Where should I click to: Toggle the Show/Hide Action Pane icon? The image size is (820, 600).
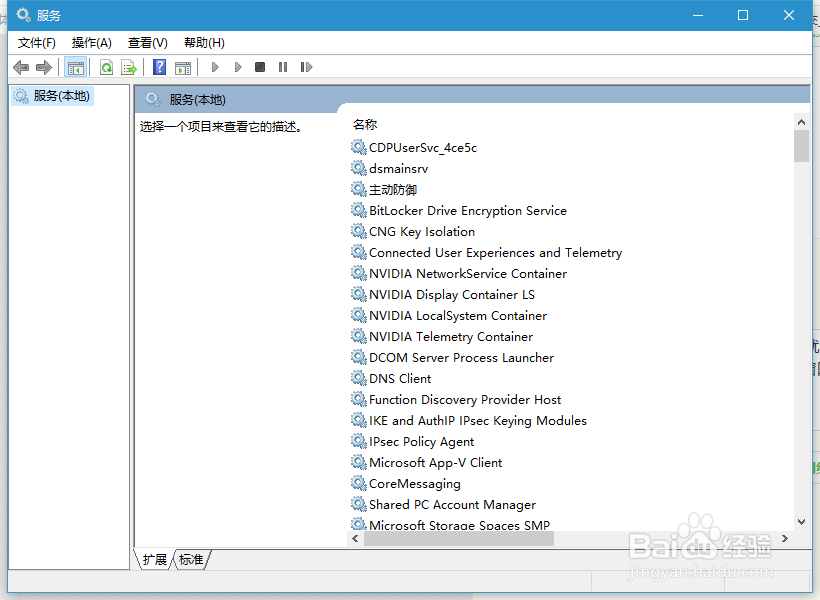pos(183,67)
